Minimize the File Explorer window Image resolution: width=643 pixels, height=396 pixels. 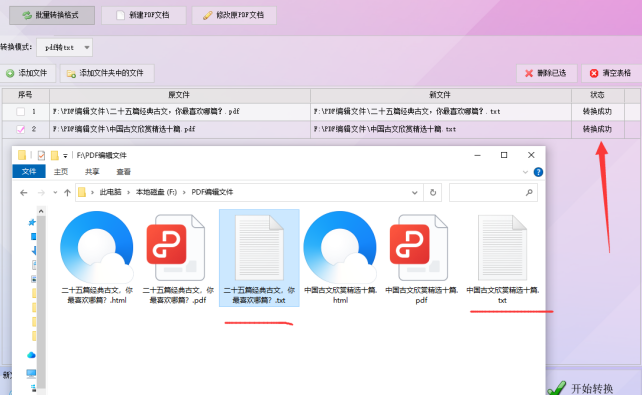[x=477, y=155]
